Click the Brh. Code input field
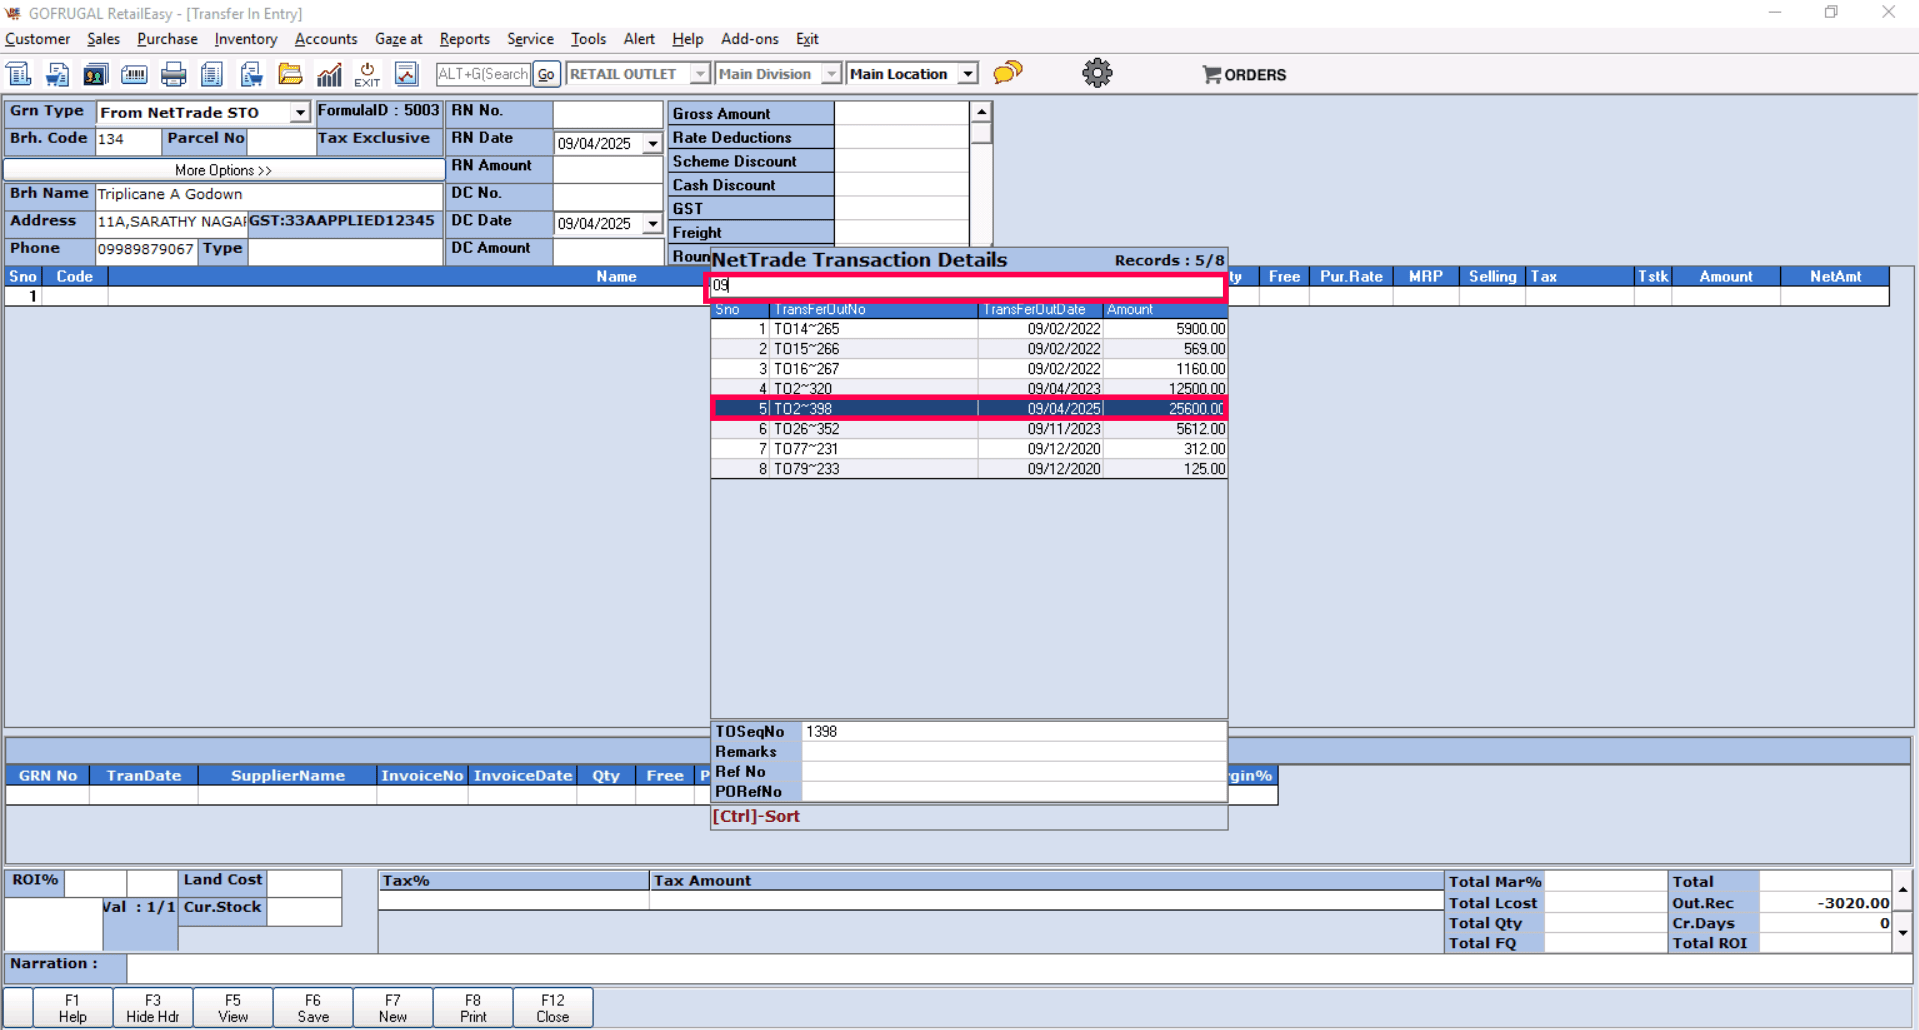Image resolution: width=1919 pixels, height=1030 pixels. point(128,140)
